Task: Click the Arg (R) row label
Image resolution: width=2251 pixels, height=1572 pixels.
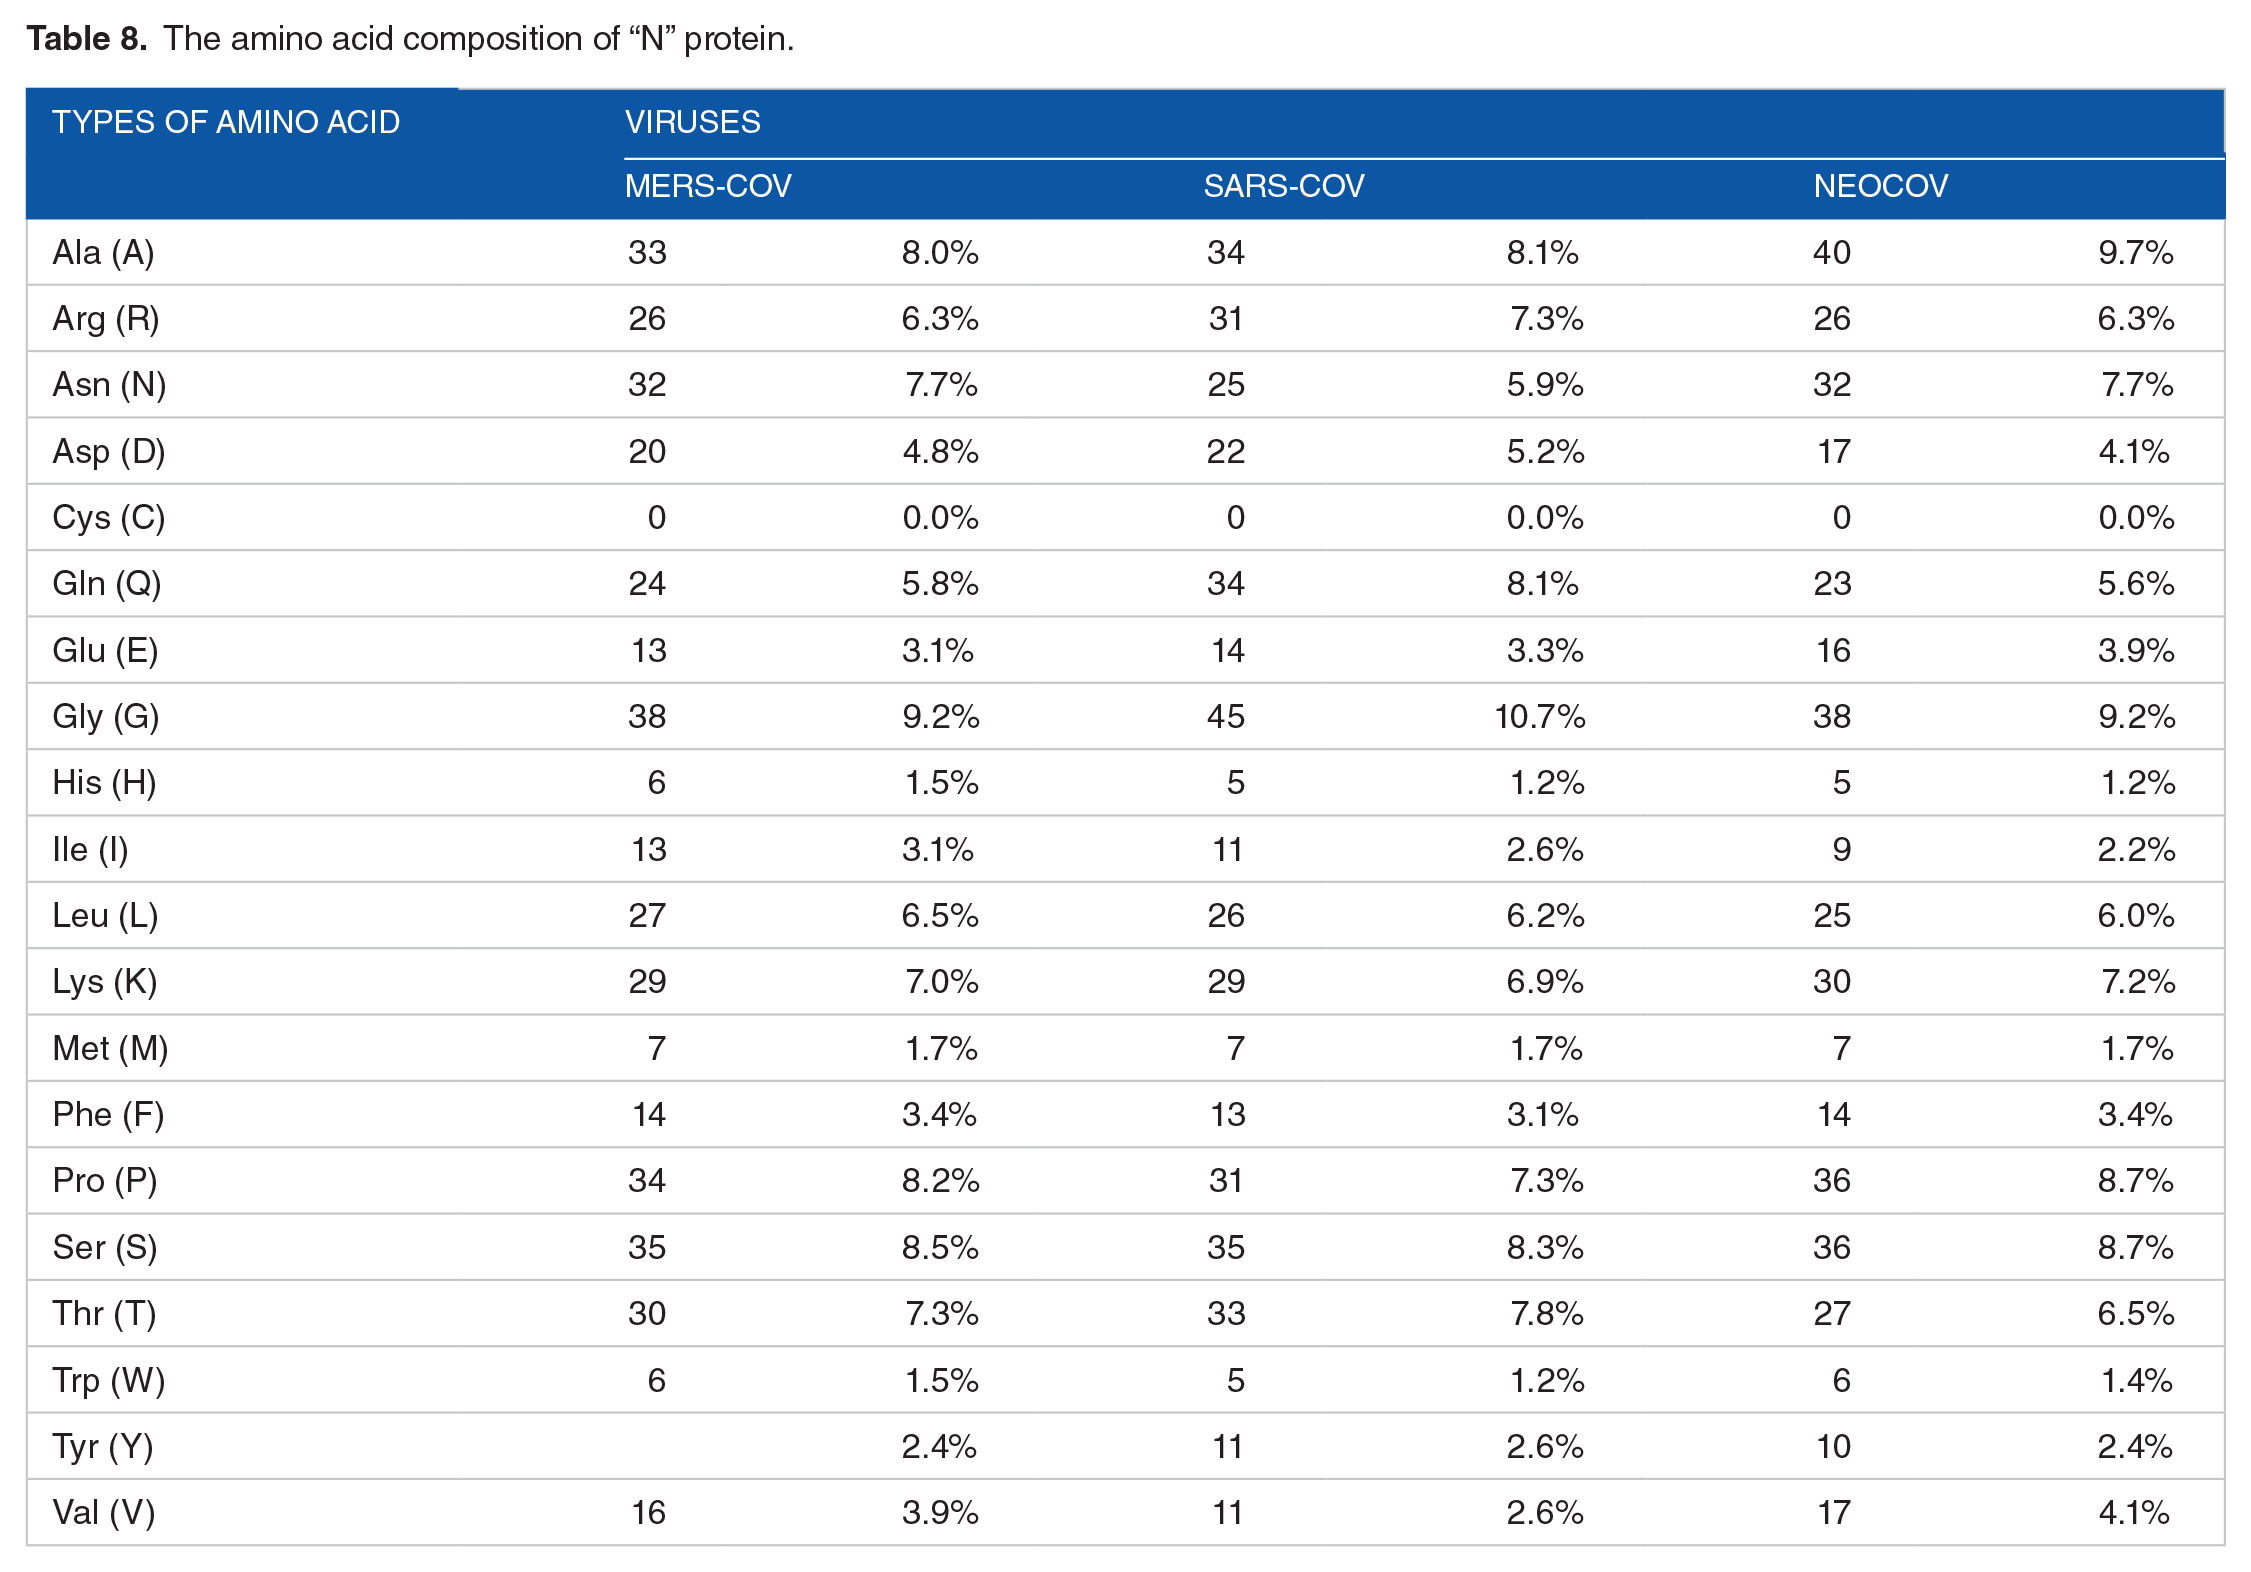Action: click(106, 318)
